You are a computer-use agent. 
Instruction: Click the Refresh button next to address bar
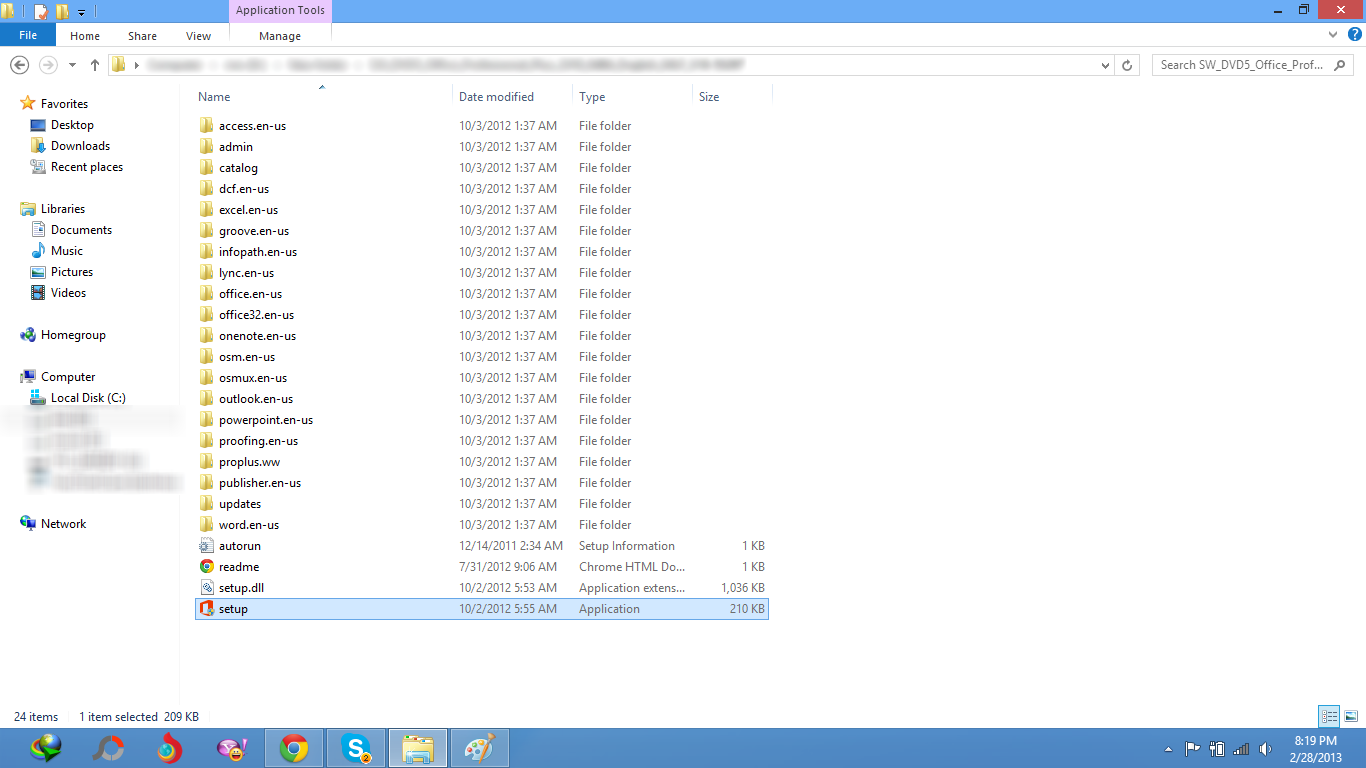pyautogui.click(x=1127, y=65)
